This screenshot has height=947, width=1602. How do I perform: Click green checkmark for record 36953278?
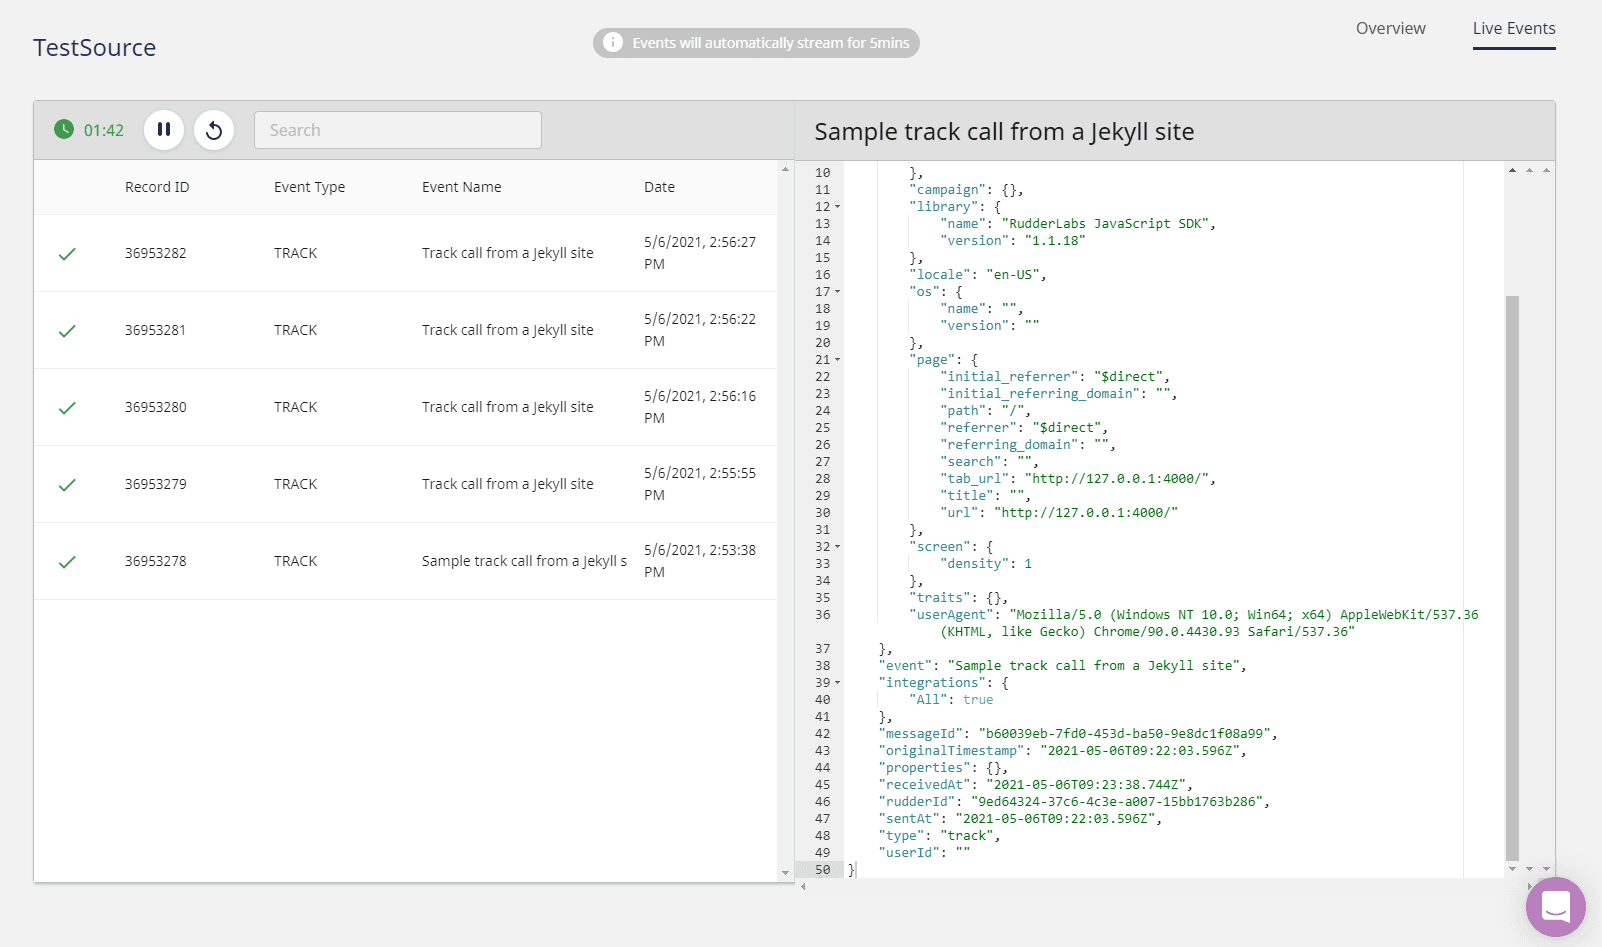click(x=67, y=562)
